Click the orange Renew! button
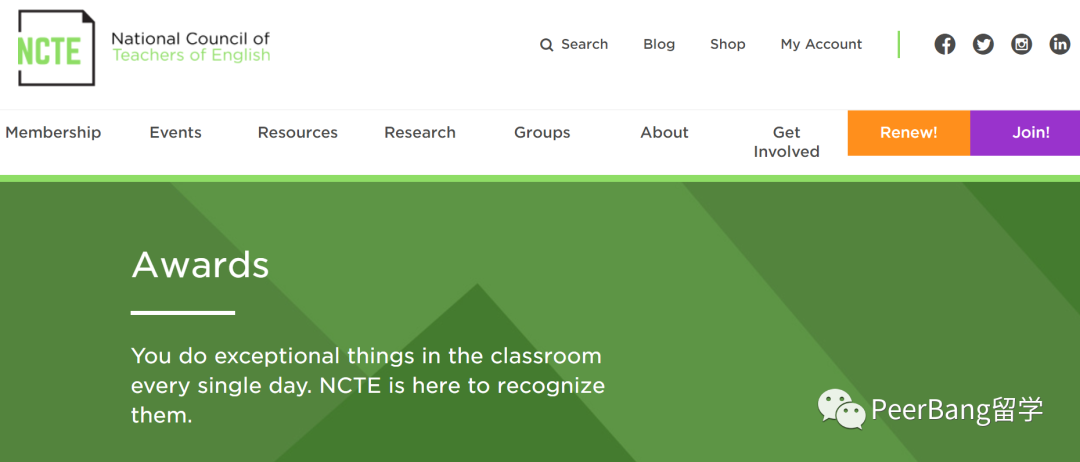Viewport: 1080px width, 462px height. coord(908,133)
